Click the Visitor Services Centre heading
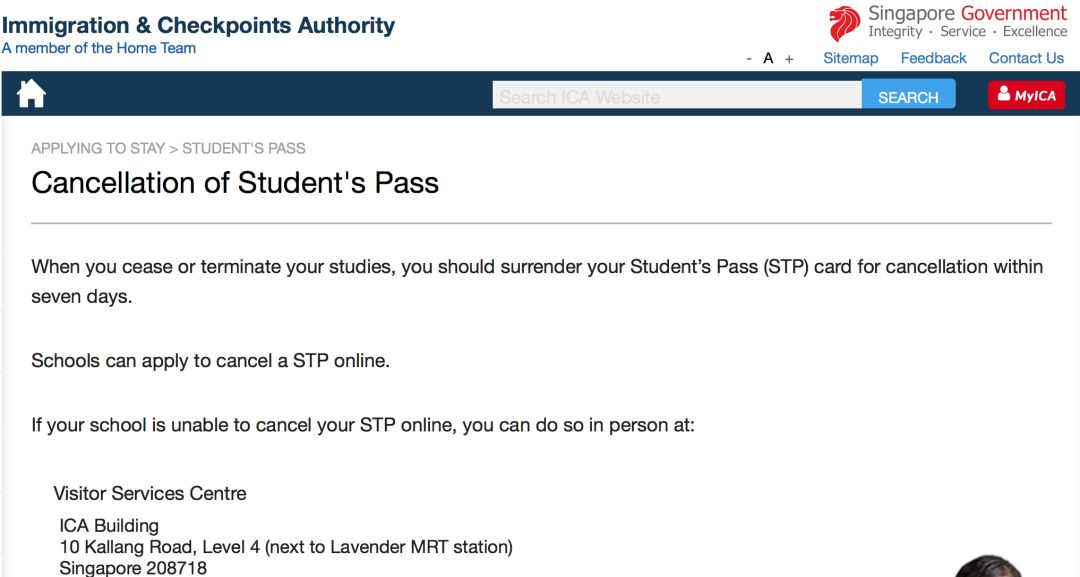The width and height of the screenshot is (1080, 577). point(150,494)
